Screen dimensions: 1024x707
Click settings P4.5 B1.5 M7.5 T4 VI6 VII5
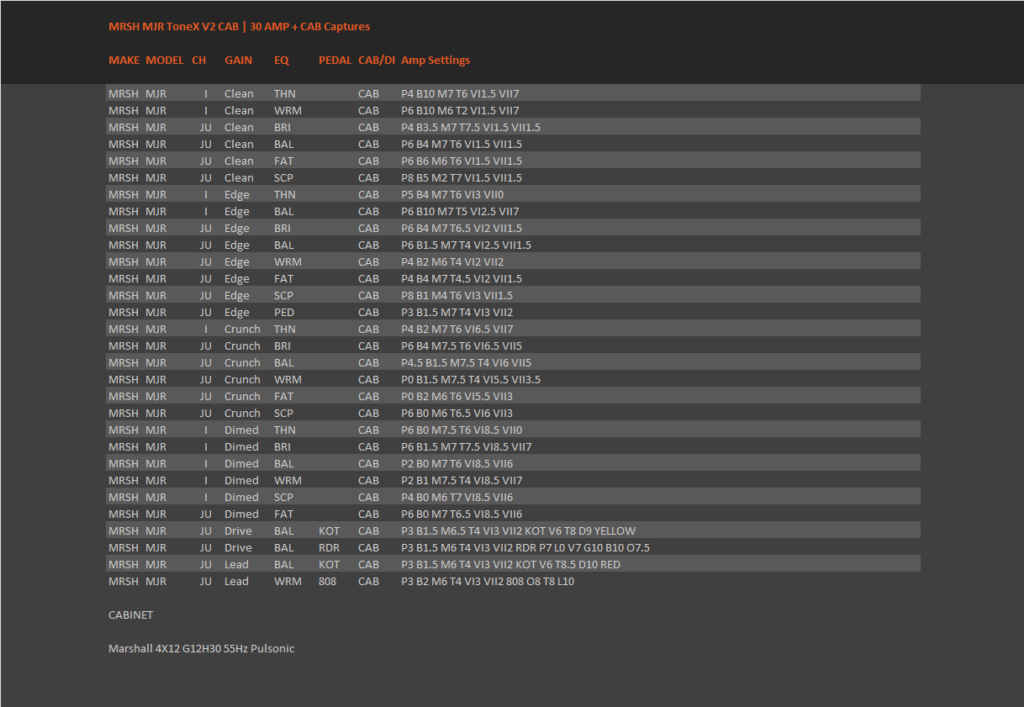click(x=466, y=363)
